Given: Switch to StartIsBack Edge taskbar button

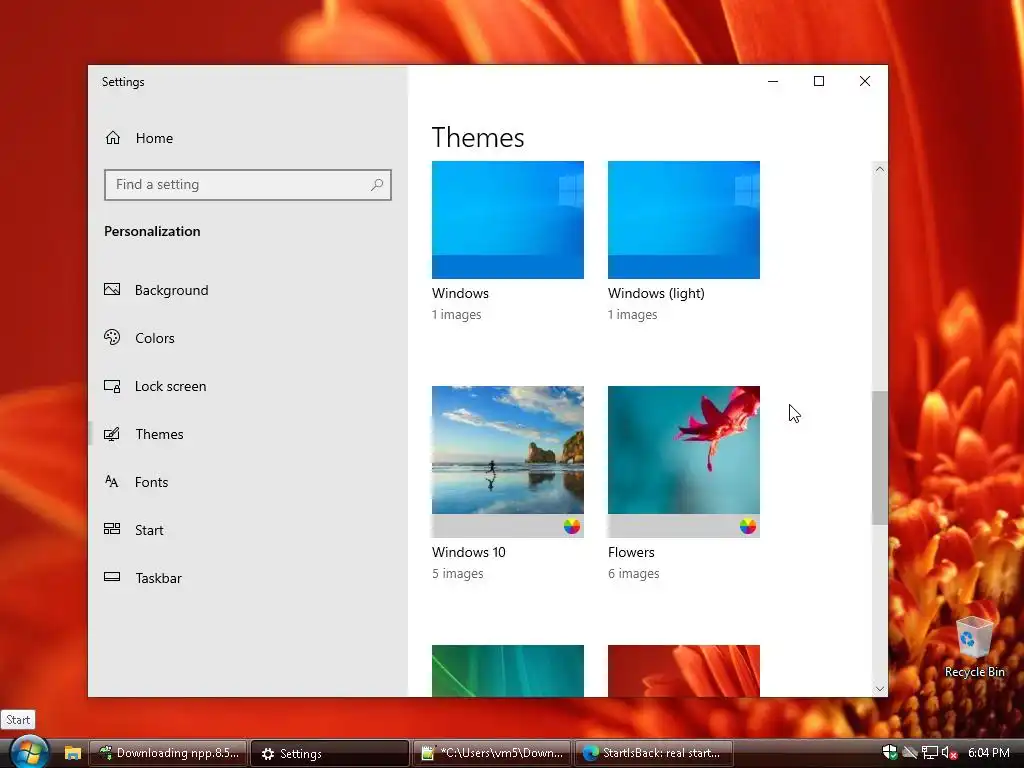Looking at the screenshot, I should tap(654, 753).
